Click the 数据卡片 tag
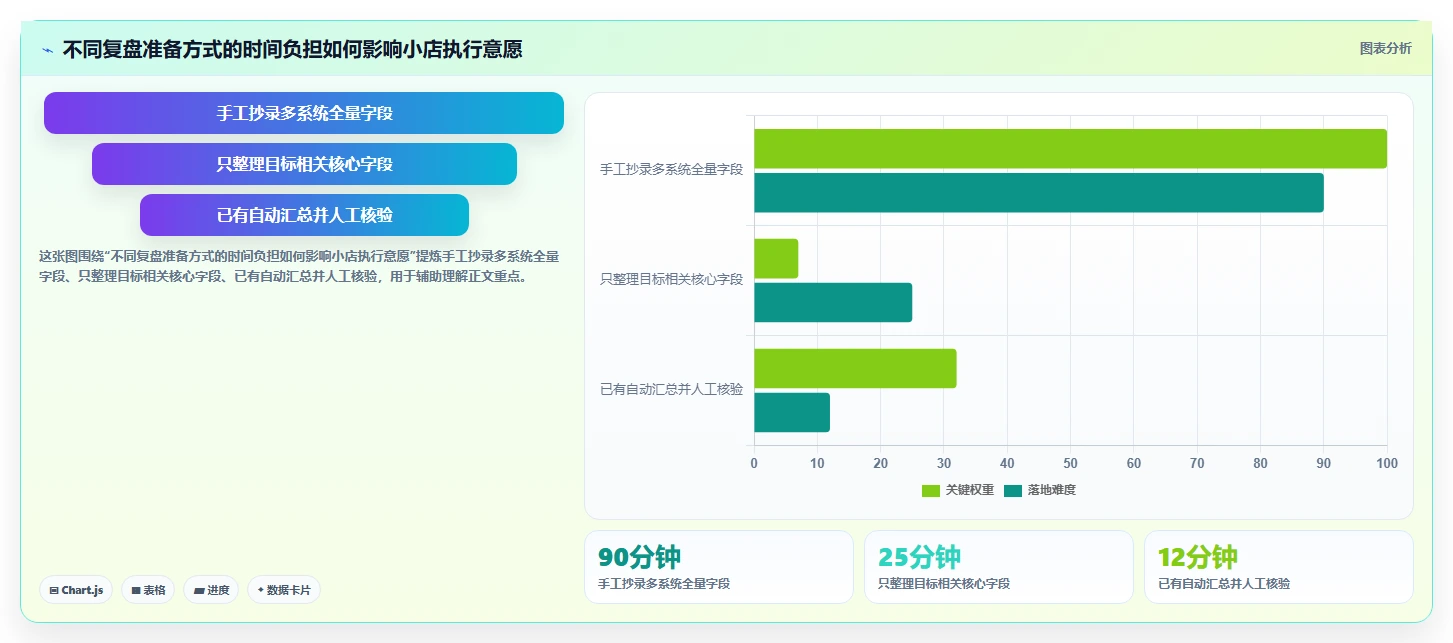The height and width of the screenshot is (643, 1453). pyautogui.click(x=284, y=590)
